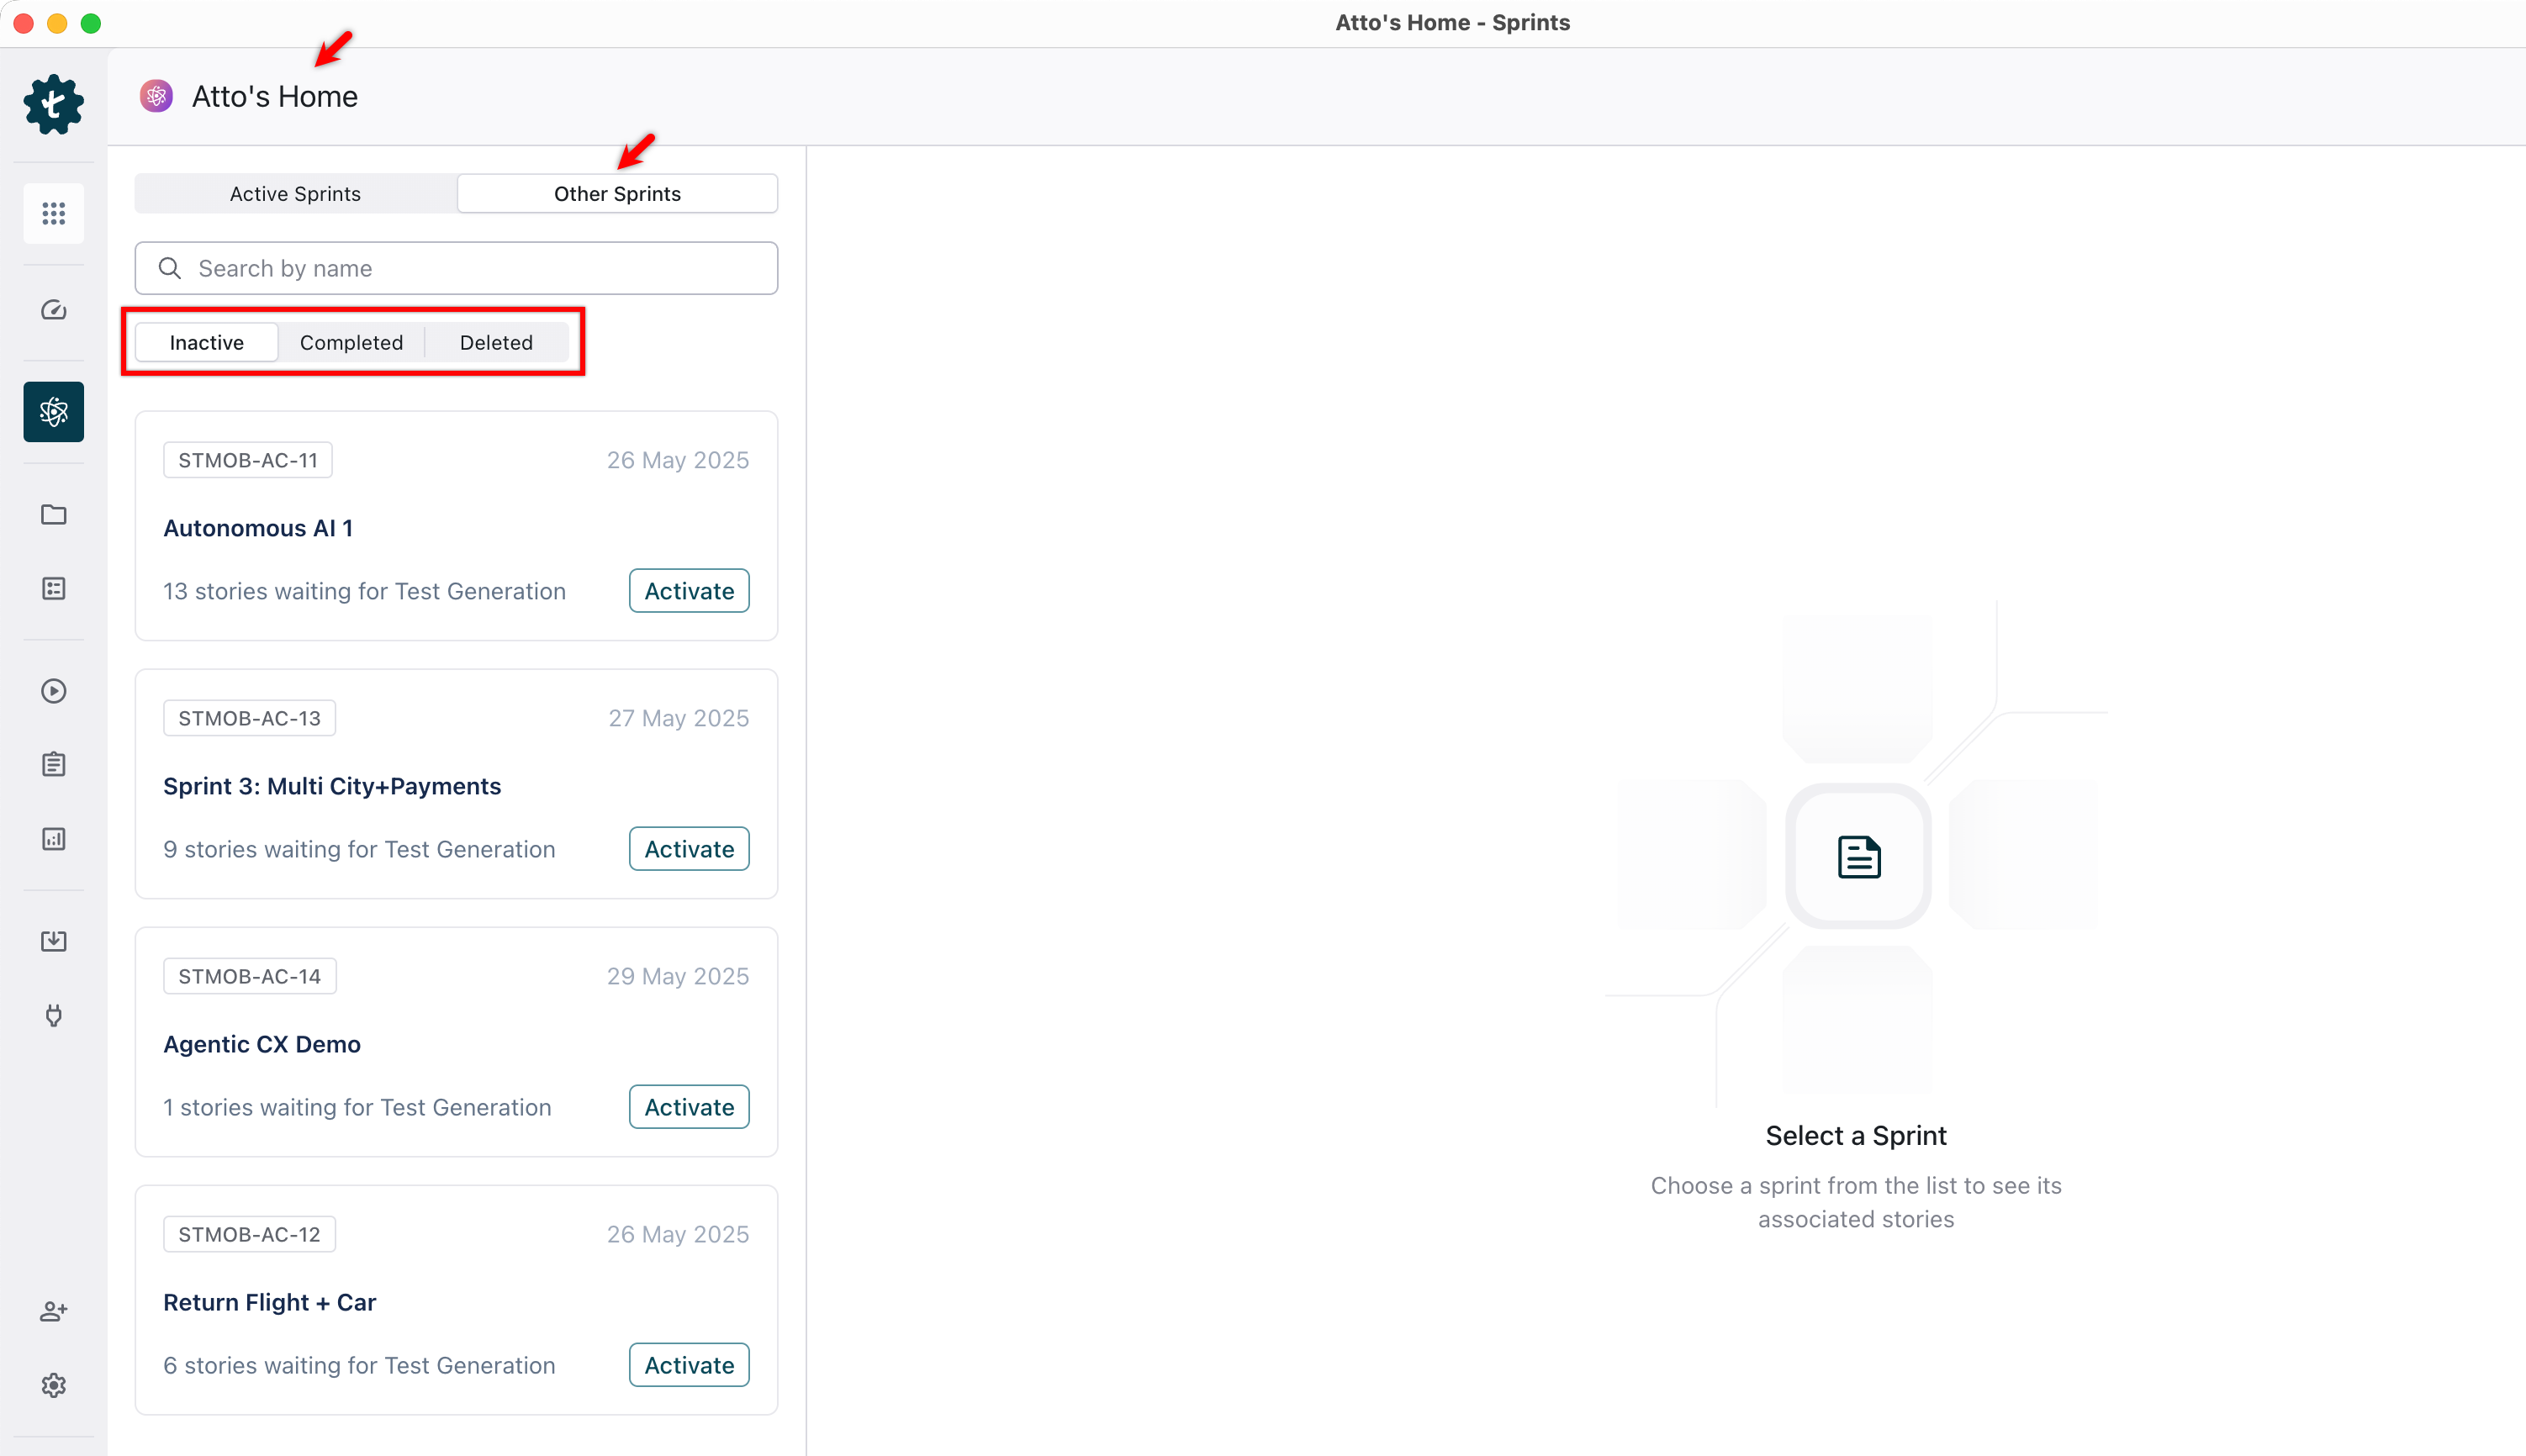This screenshot has height=1456, width=2526.
Task: Open the Sprint 3: Multi City+Payments card
Action: click(x=332, y=786)
